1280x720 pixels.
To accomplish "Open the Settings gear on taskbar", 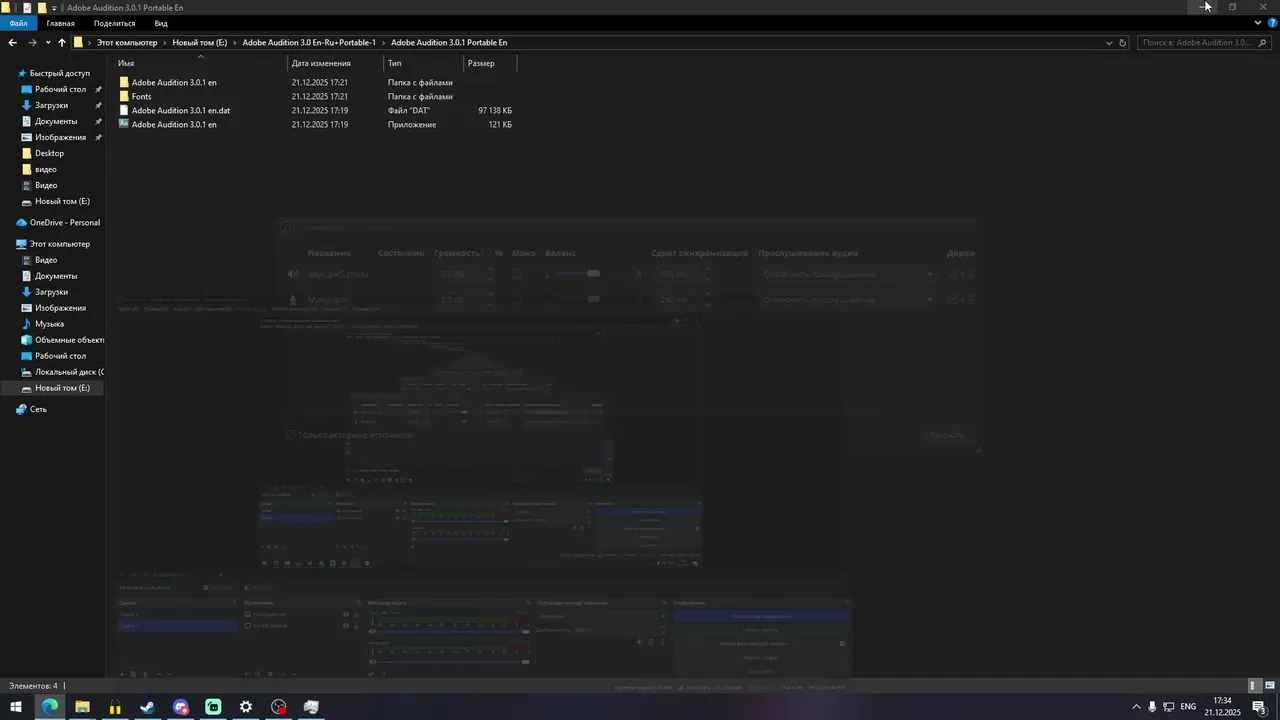I will coord(246,707).
